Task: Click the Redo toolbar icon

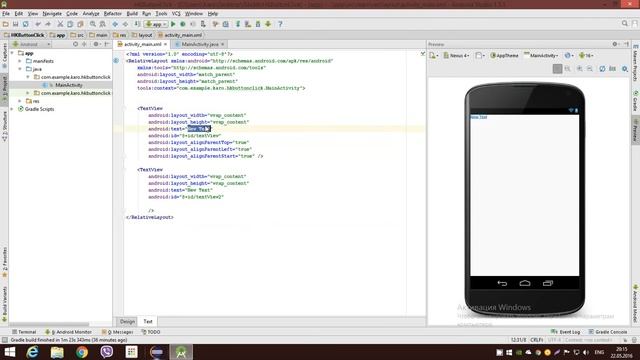Action: click(48, 24)
